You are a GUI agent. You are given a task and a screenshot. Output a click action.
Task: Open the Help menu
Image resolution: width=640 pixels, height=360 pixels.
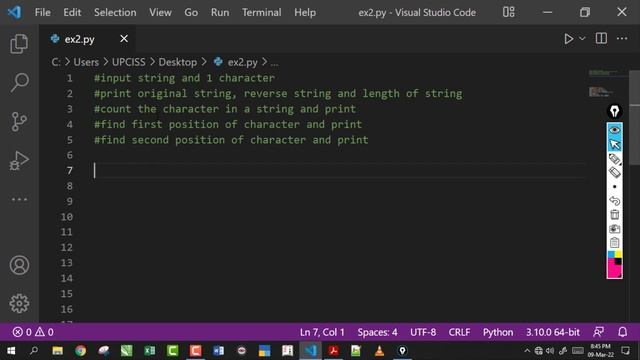(x=305, y=13)
